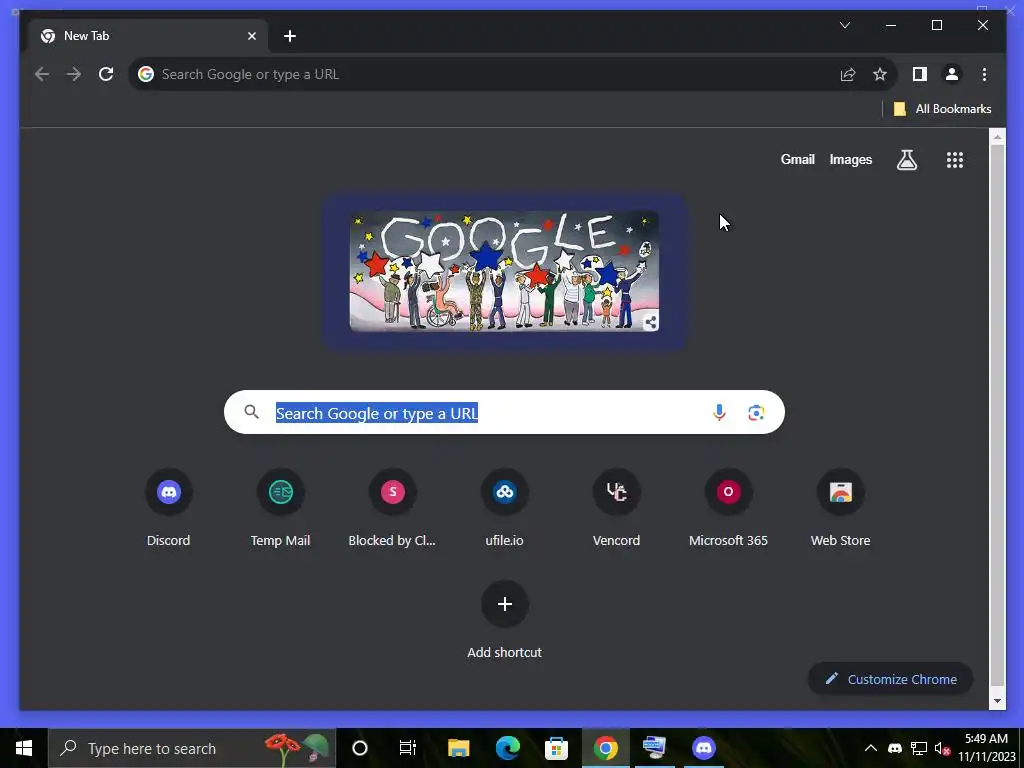Open a new tab with the plus button

[x=290, y=36]
